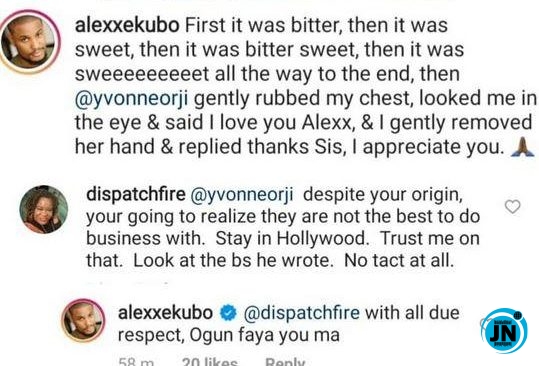539x366 pixels.
Task: Open the alexxekubo username on the top comment
Action: click(127, 25)
